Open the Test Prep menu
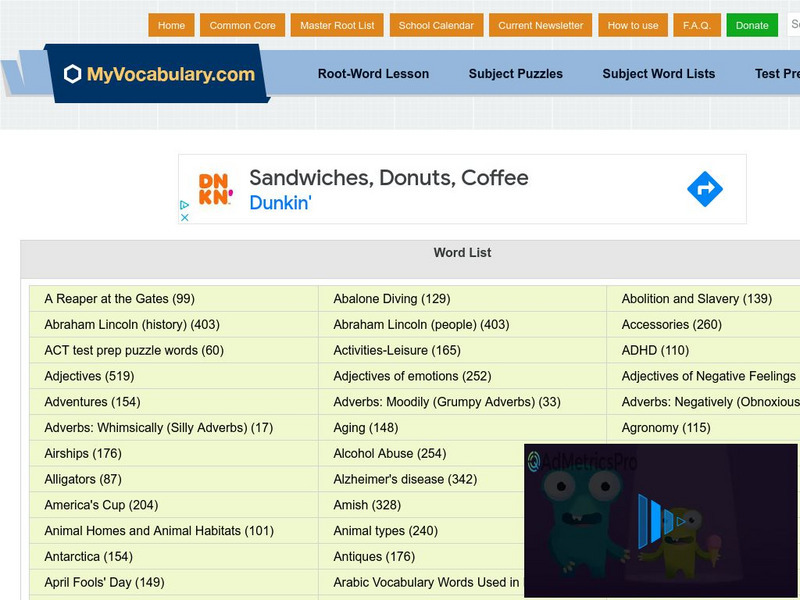 pos(780,74)
